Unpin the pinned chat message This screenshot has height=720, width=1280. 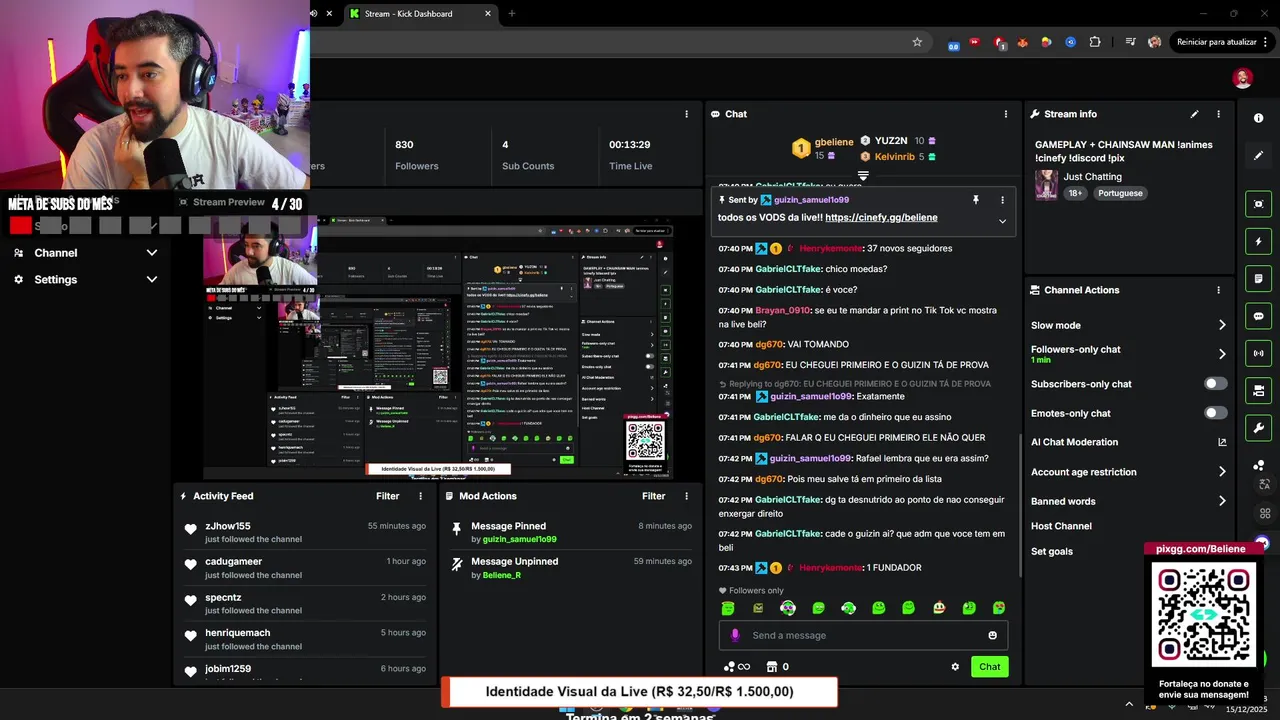(x=976, y=200)
